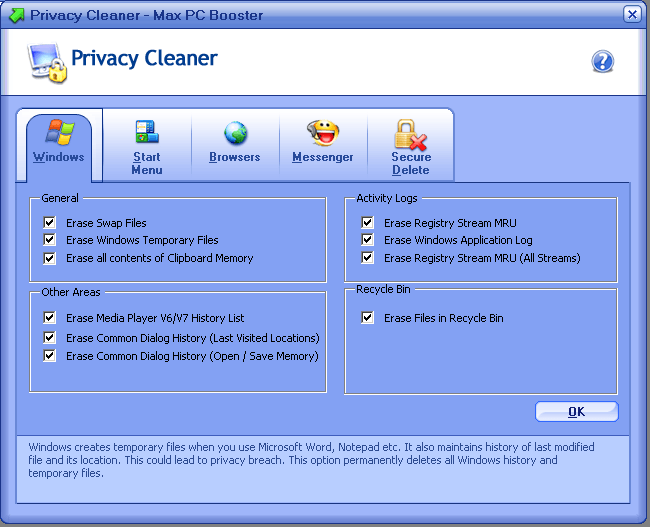Switch to the Start Menu tab
The height and width of the screenshot is (527, 650).
pyautogui.click(x=147, y=146)
